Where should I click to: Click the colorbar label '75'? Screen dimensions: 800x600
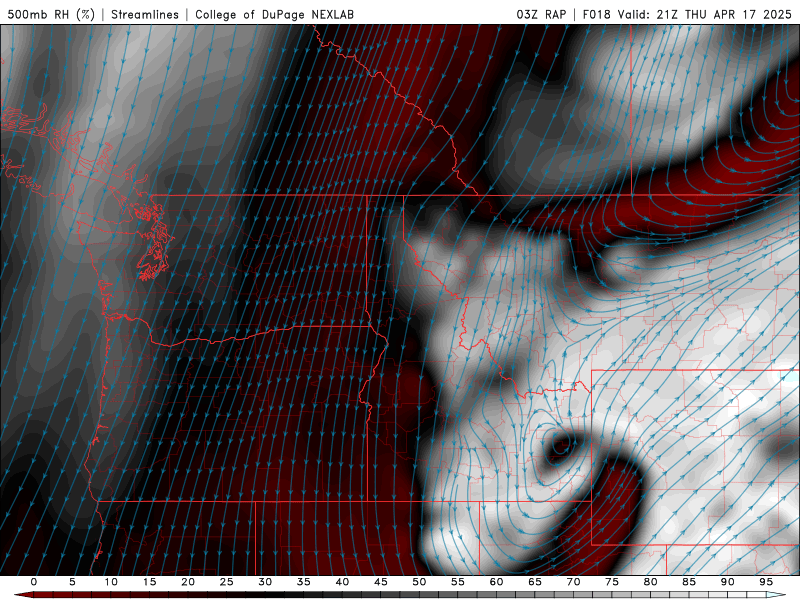(x=612, y=582)
